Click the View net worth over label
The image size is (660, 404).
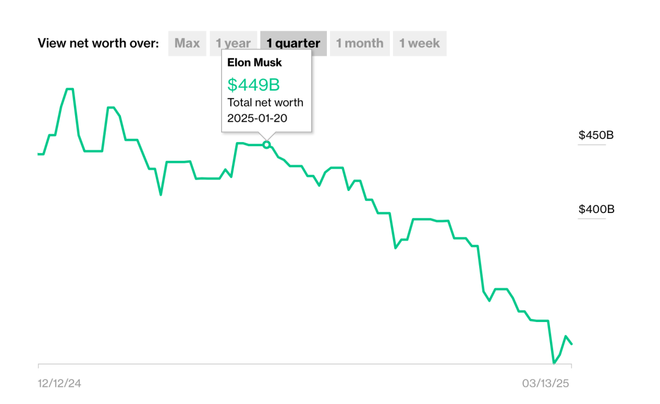pyautogui.click(x=98, y=43)
